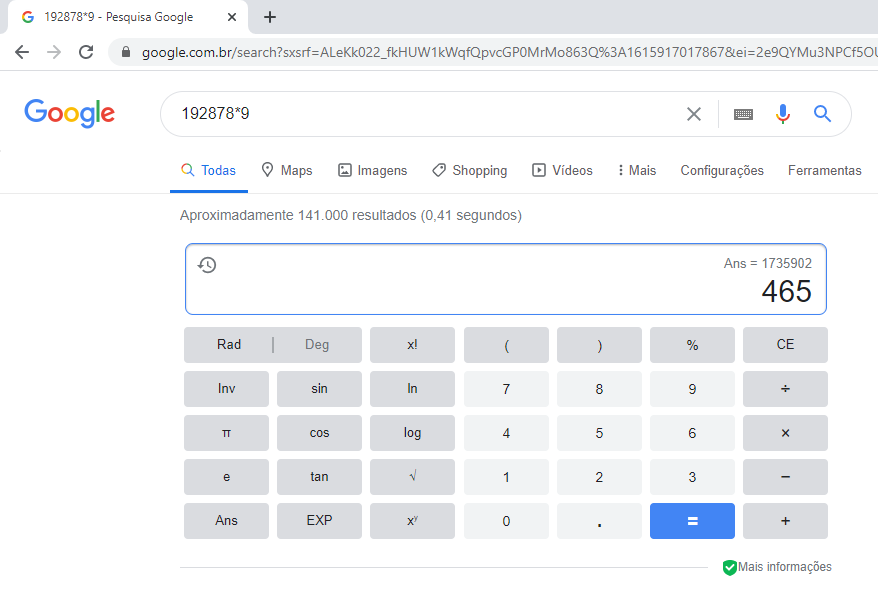The height and width of the screenshot is (592, 878).
Task: Click the CE clear entry key
Action: pyautogui.click(x=785, y=344)
